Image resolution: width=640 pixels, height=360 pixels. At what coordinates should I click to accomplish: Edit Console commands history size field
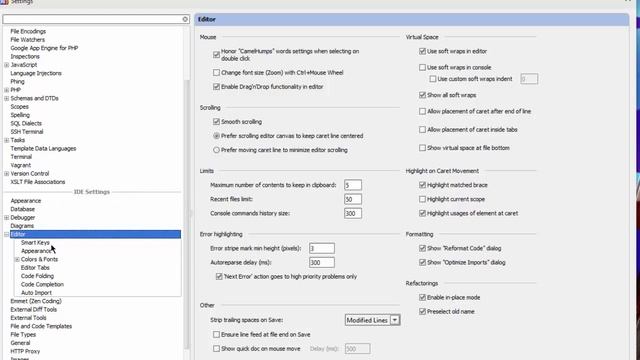point(353,213)
